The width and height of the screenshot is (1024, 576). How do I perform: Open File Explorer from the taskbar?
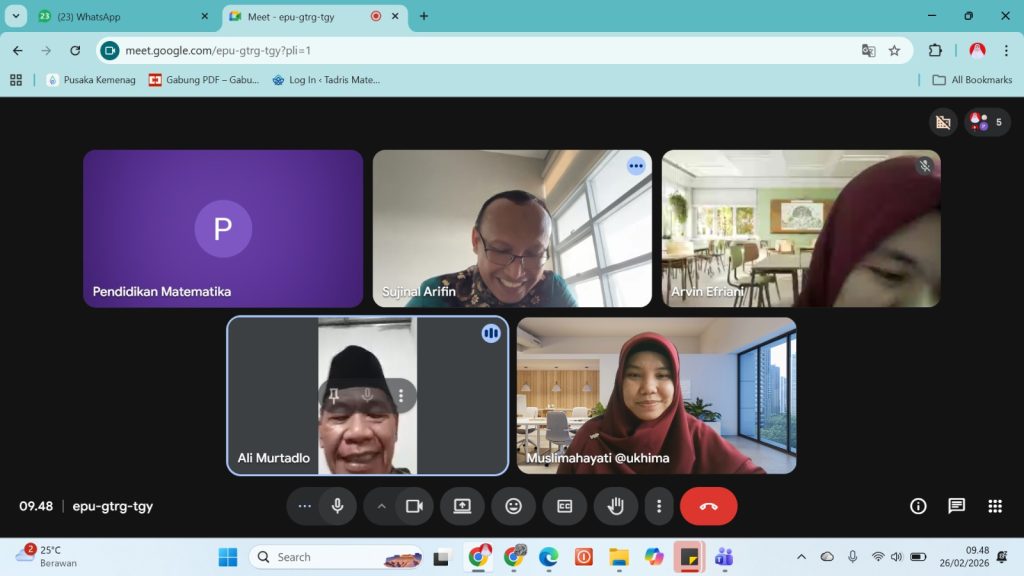pyautogui.click(x=619, y=557)
